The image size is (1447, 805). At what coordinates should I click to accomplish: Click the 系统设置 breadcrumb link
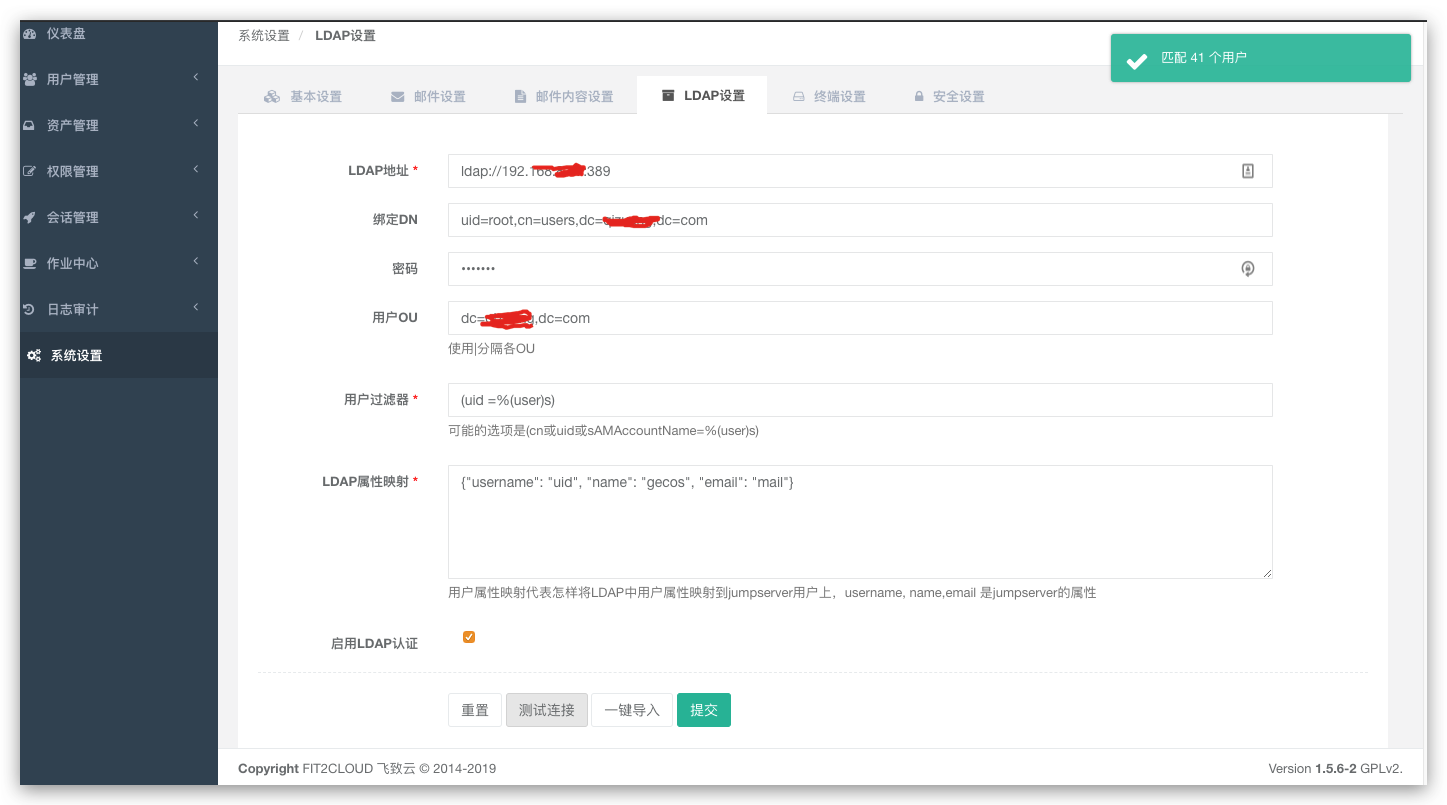[264, 36]
